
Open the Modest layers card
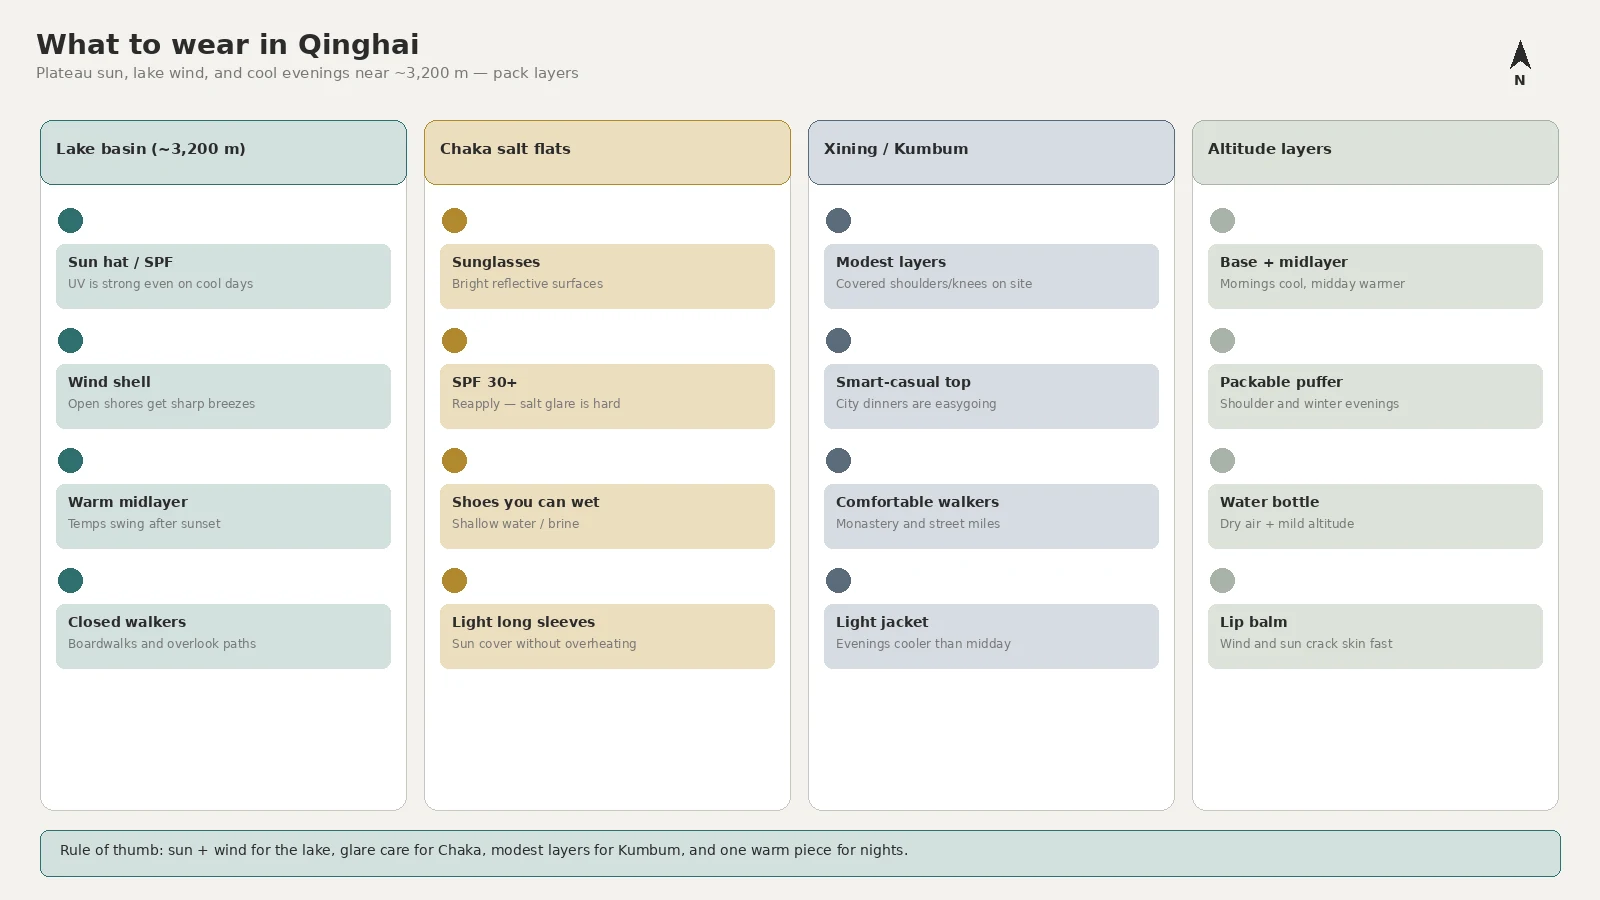pos(991,276)
